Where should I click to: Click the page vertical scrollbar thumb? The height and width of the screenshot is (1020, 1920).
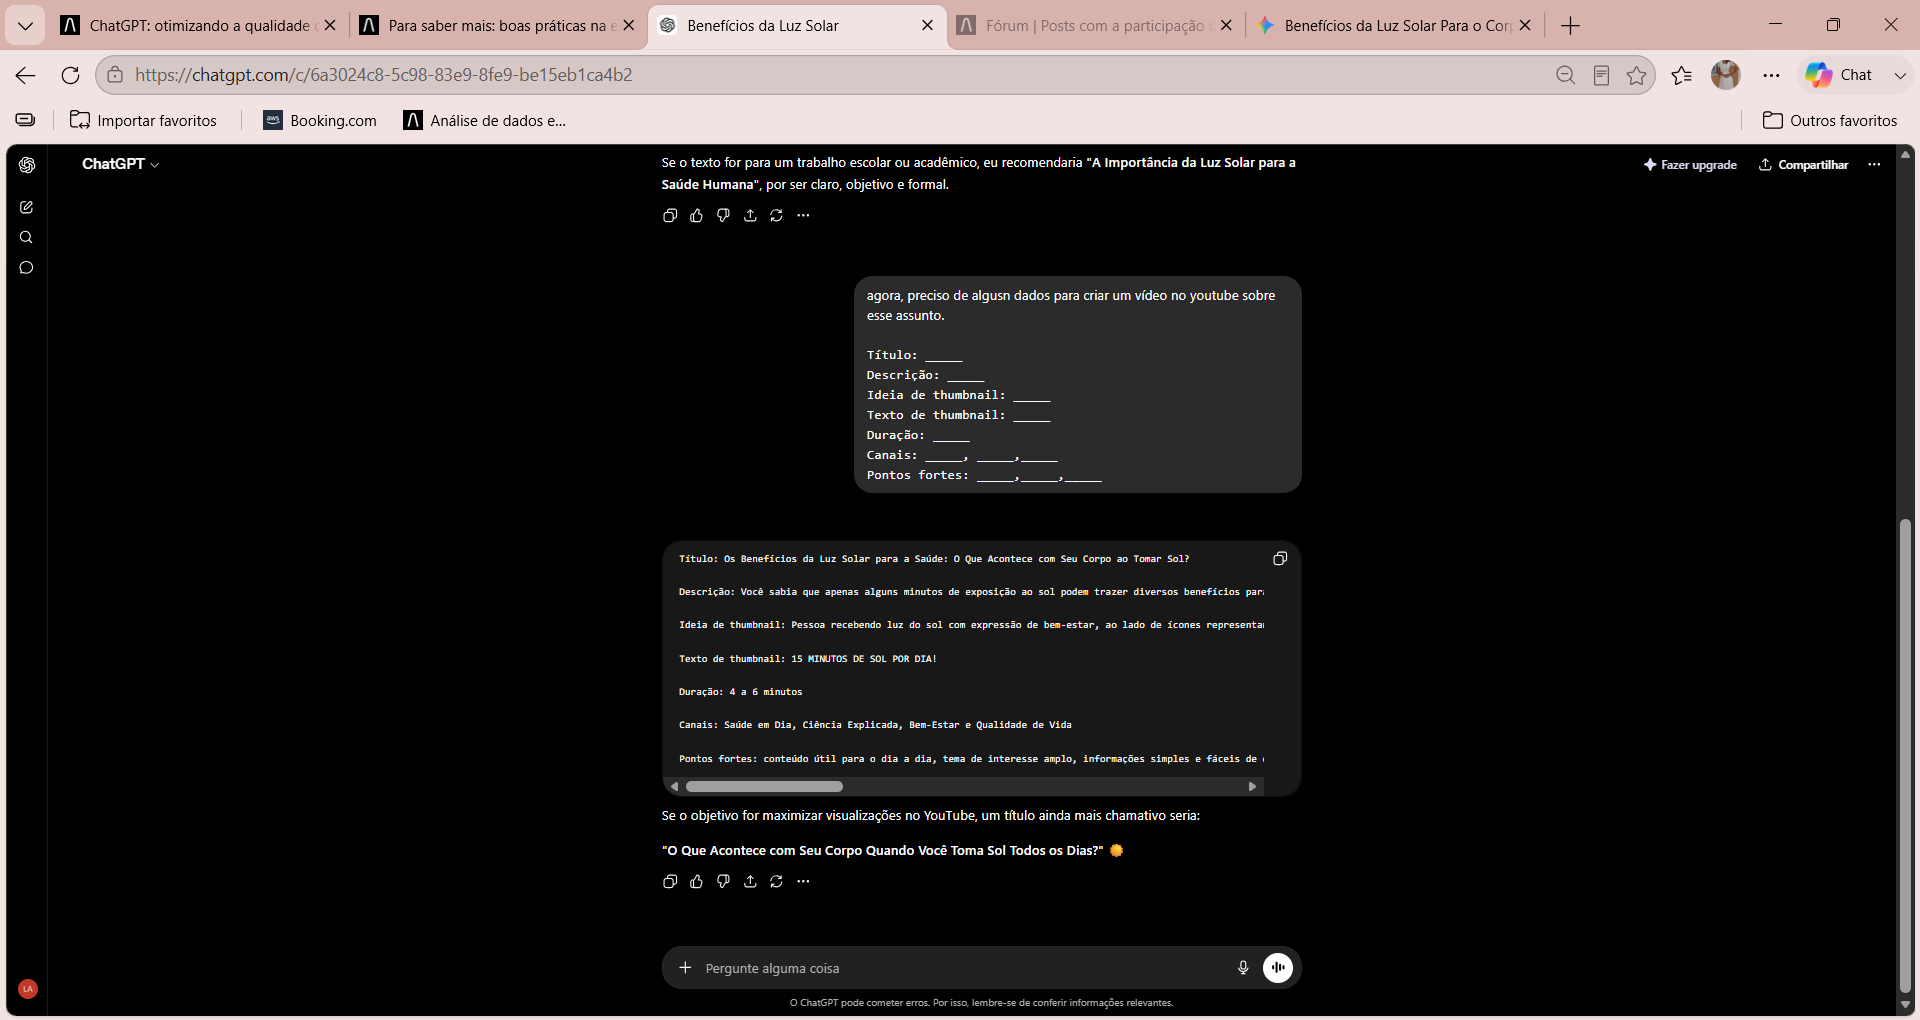point(1905,755)
